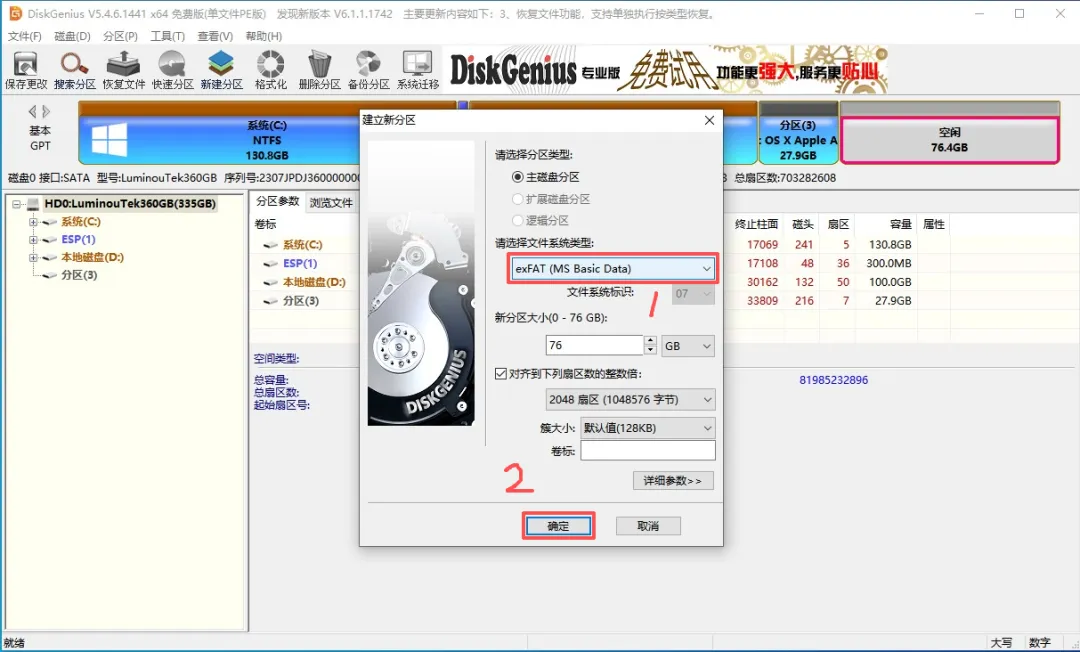Click the Windows logo on system C partition bar

click(x=110, y=140)
